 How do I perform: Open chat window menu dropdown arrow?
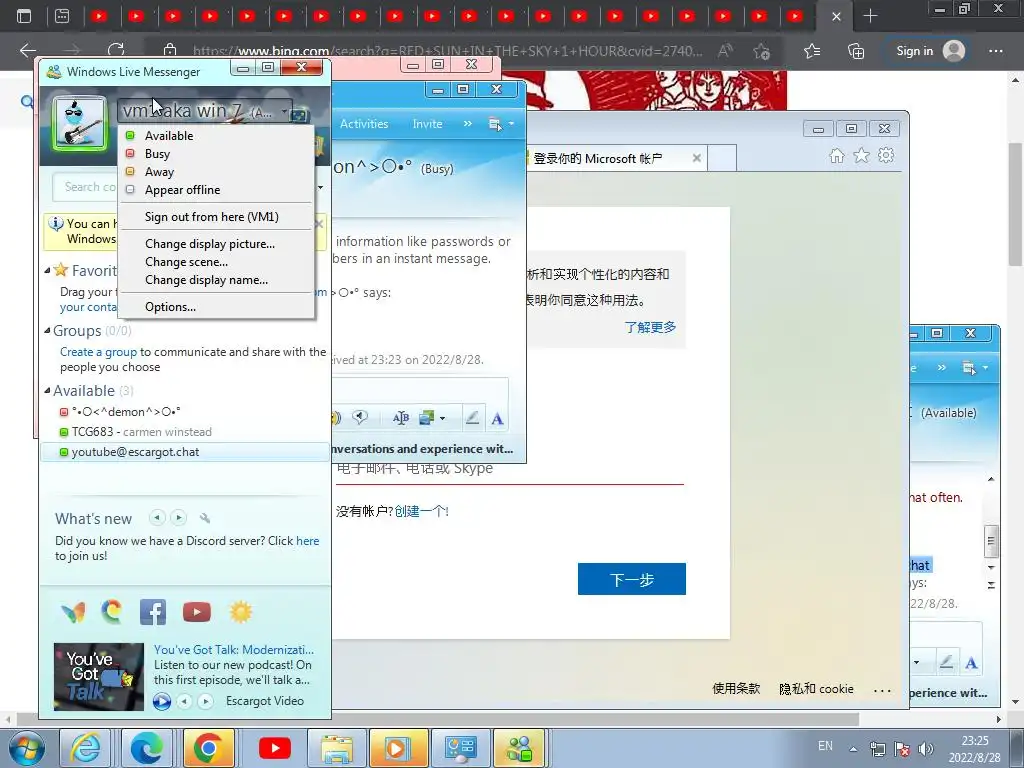coord(511,124)
